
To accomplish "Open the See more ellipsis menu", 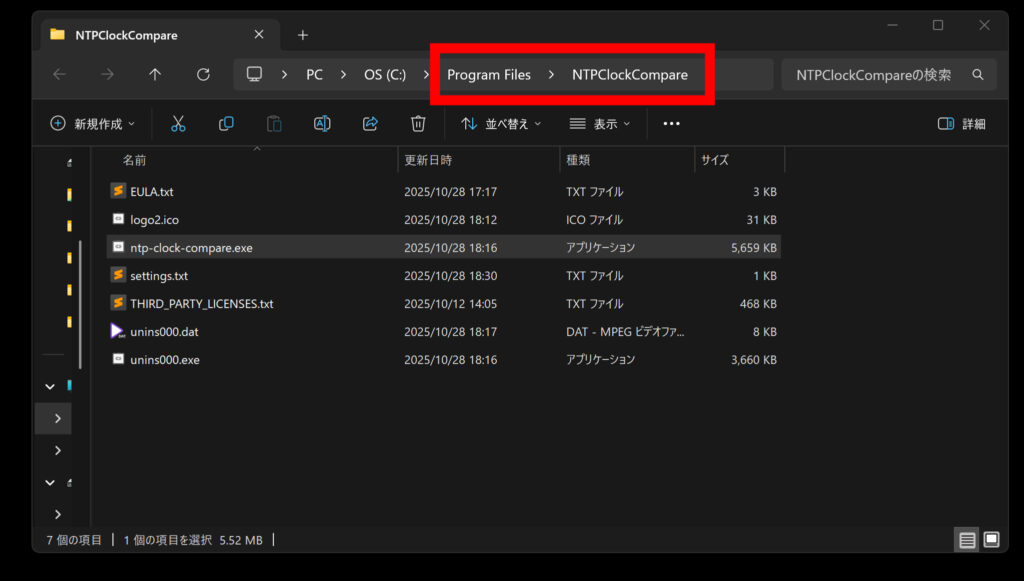I will coord(671,124).
